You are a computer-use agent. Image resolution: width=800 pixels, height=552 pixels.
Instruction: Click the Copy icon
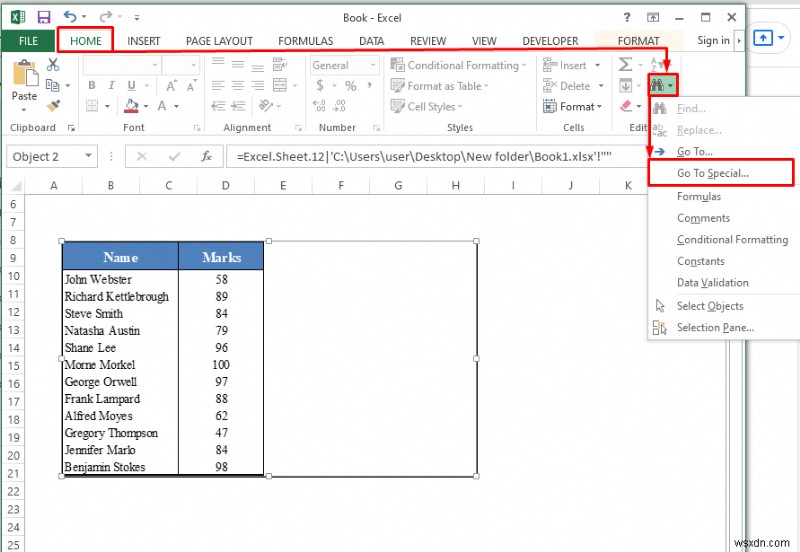coord(52,85)
